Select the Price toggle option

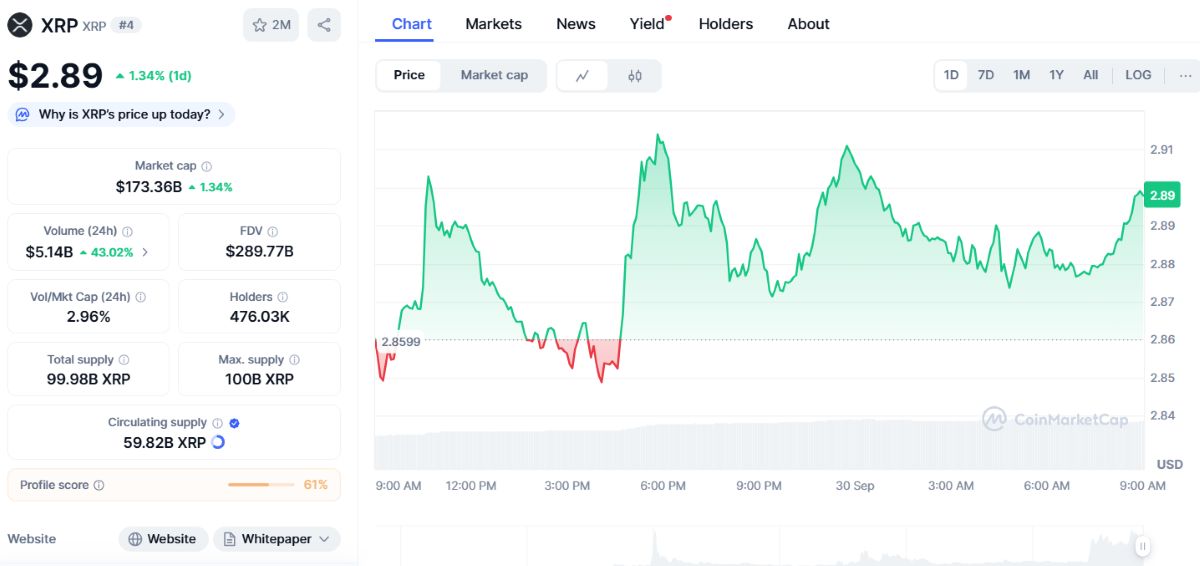point(409,75)
